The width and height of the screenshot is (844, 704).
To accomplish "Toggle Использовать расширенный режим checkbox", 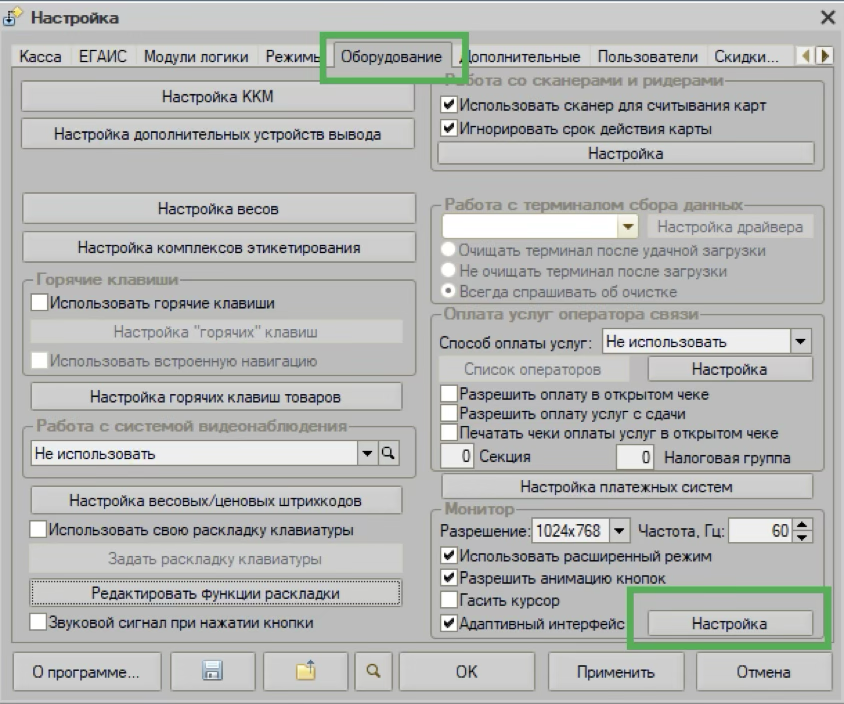I will pyautogui.click(x=448, y=555).
